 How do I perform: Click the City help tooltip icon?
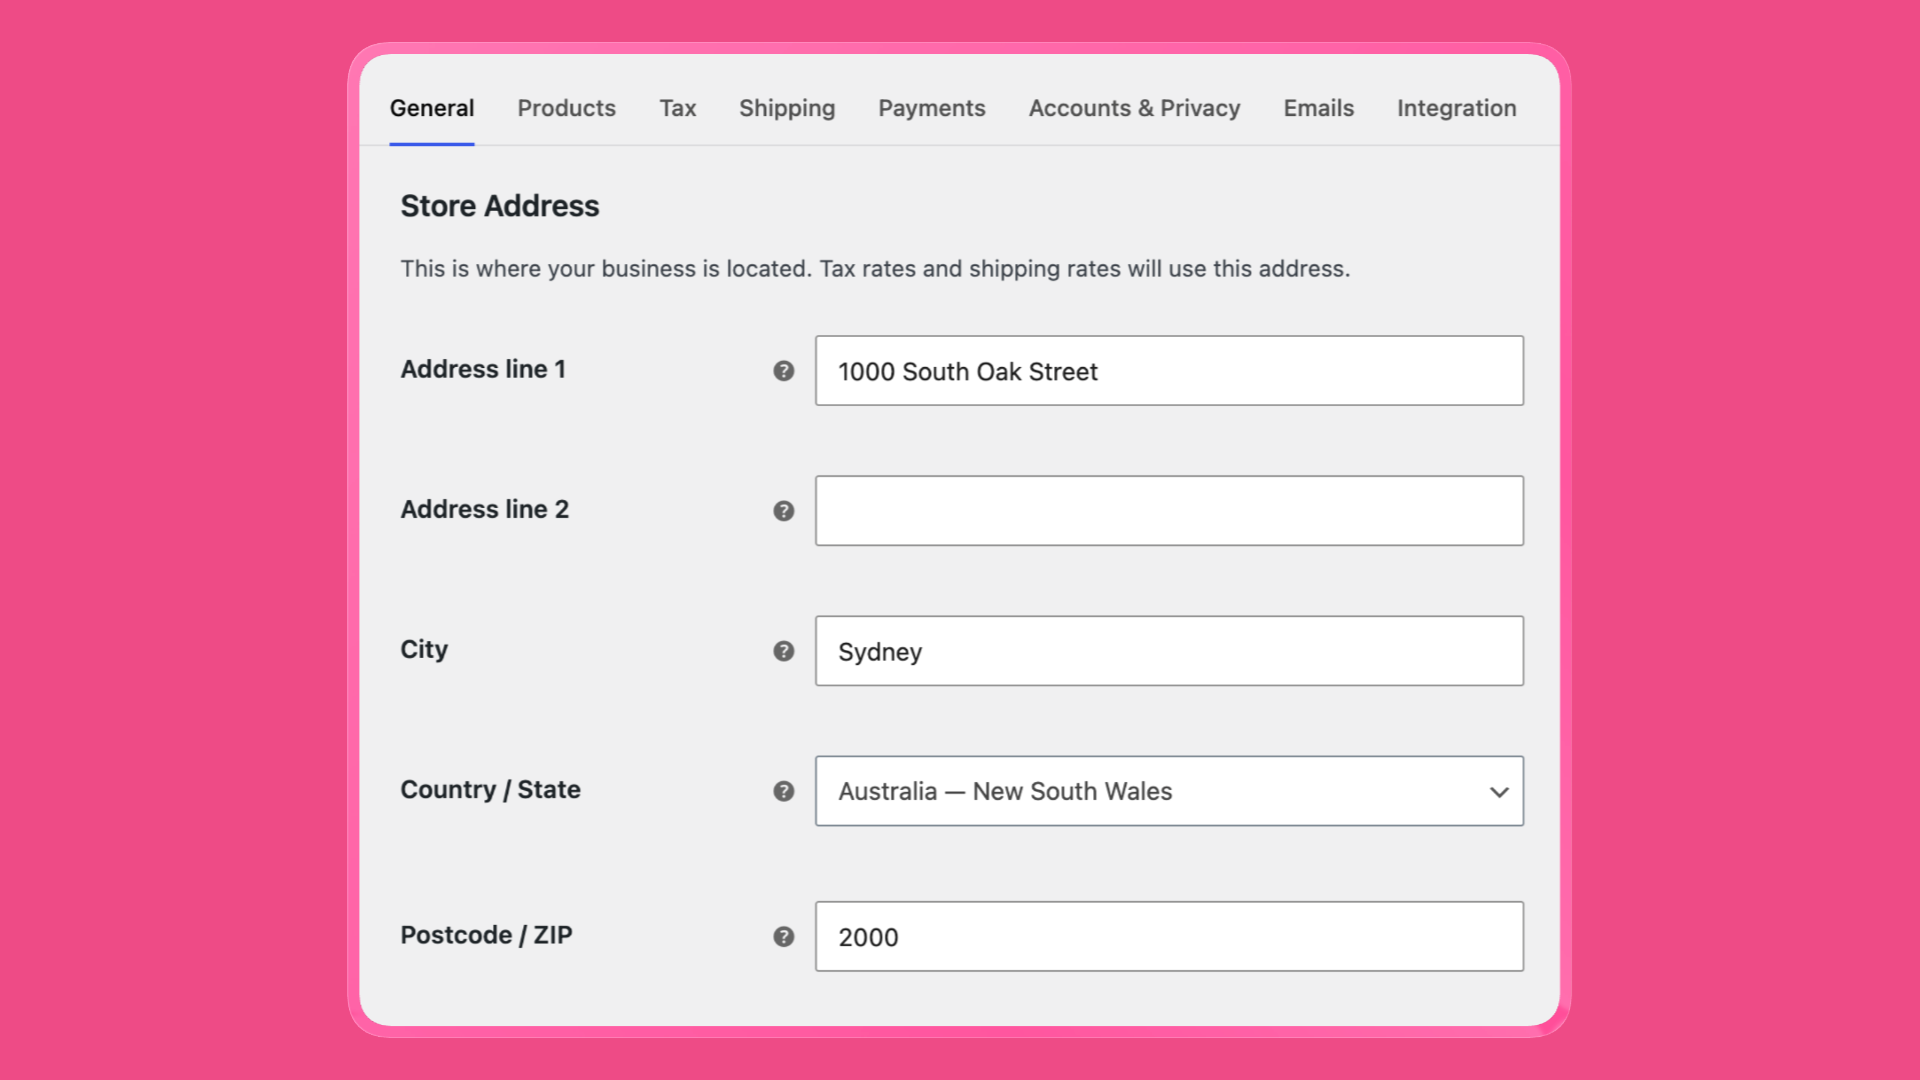pyautogui.click(x=784, y=651)
